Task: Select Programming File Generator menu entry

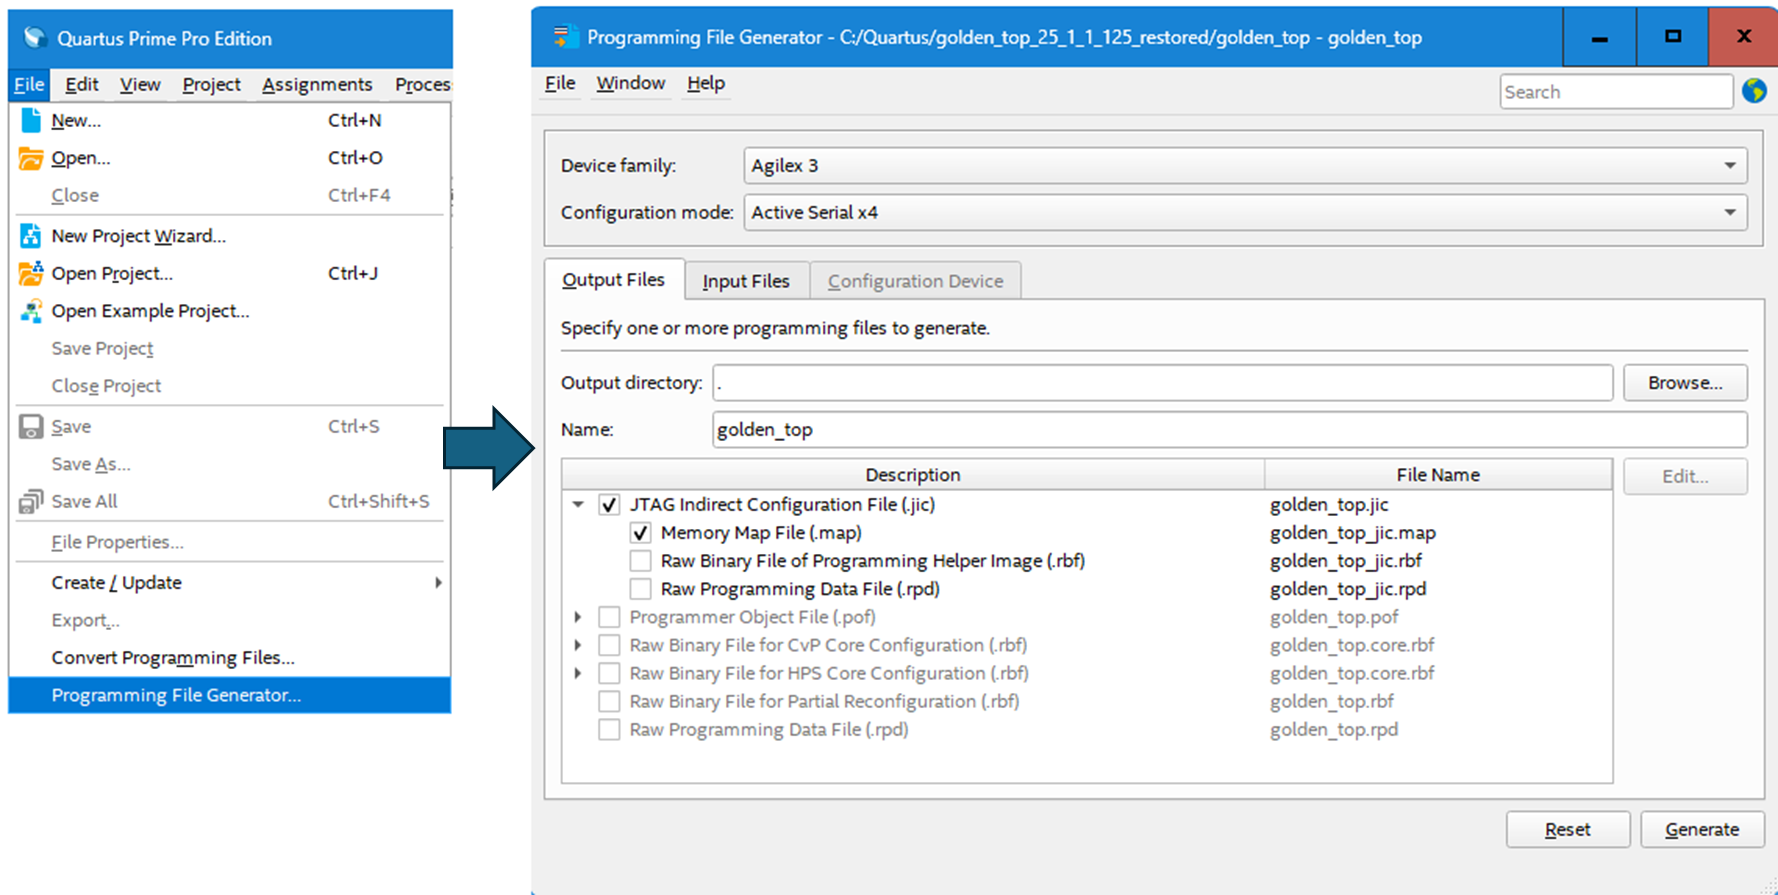Action: (x=176, y=695)
